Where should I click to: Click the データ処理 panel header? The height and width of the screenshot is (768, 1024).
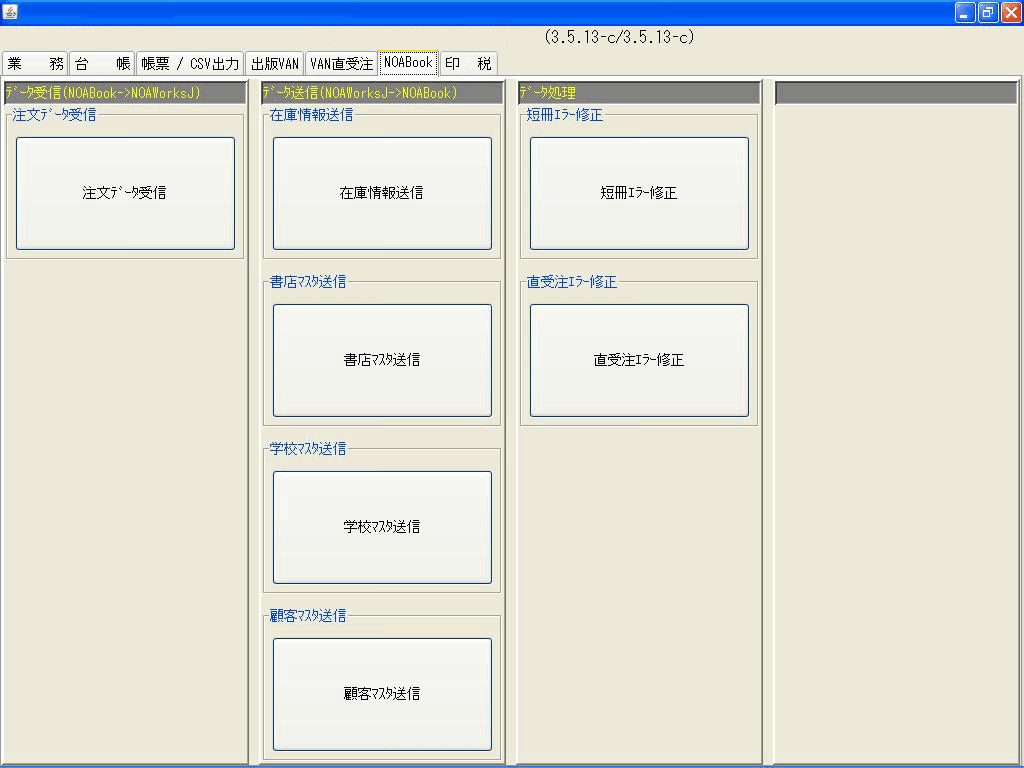pyautogui.click(x=637, y=91)
